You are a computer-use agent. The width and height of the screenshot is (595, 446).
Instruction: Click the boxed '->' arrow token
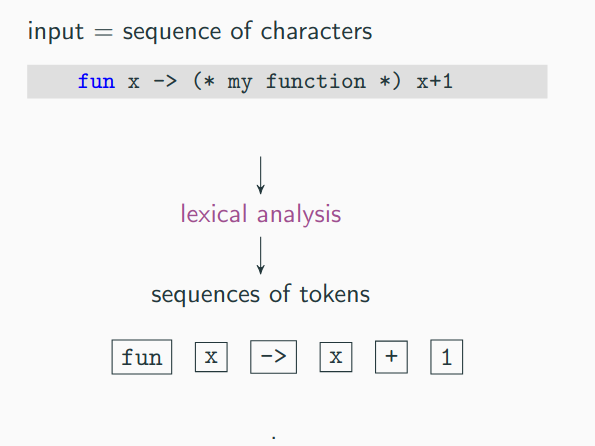tap(273, 357)
